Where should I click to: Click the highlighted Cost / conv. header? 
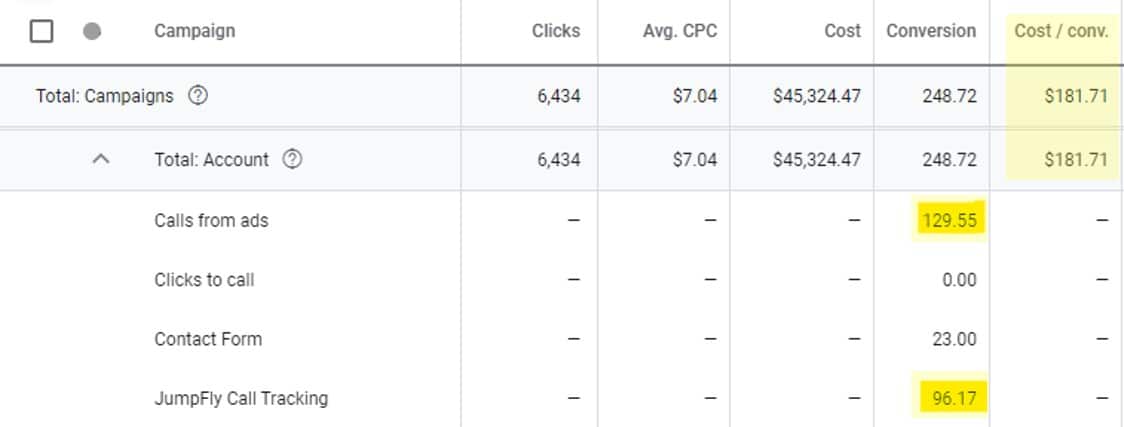coord(1061,31)
